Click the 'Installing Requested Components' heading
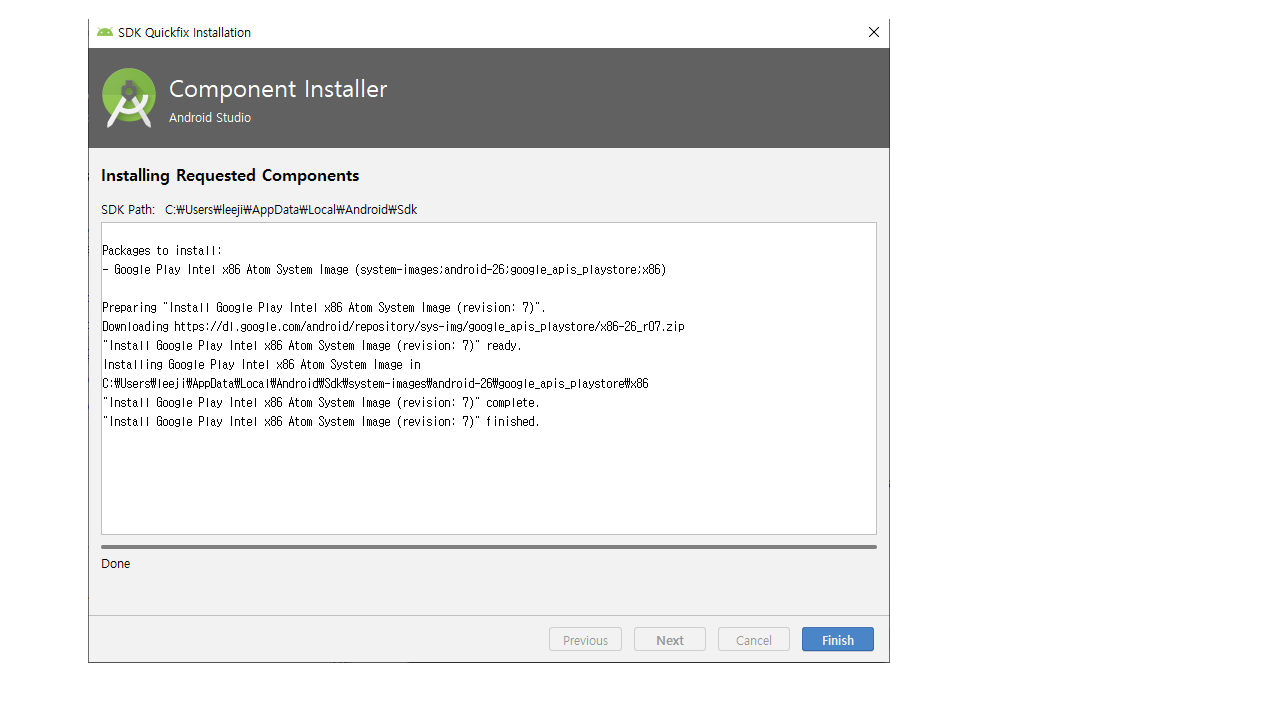Screen dimensions: 1280x720 (230, 176)
